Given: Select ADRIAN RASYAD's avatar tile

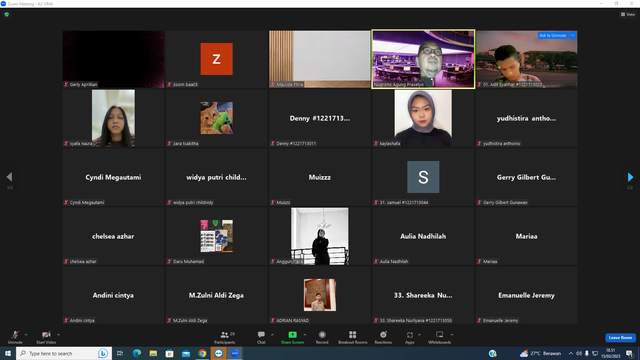Looking at the screenshot, I should click(320, 295).
